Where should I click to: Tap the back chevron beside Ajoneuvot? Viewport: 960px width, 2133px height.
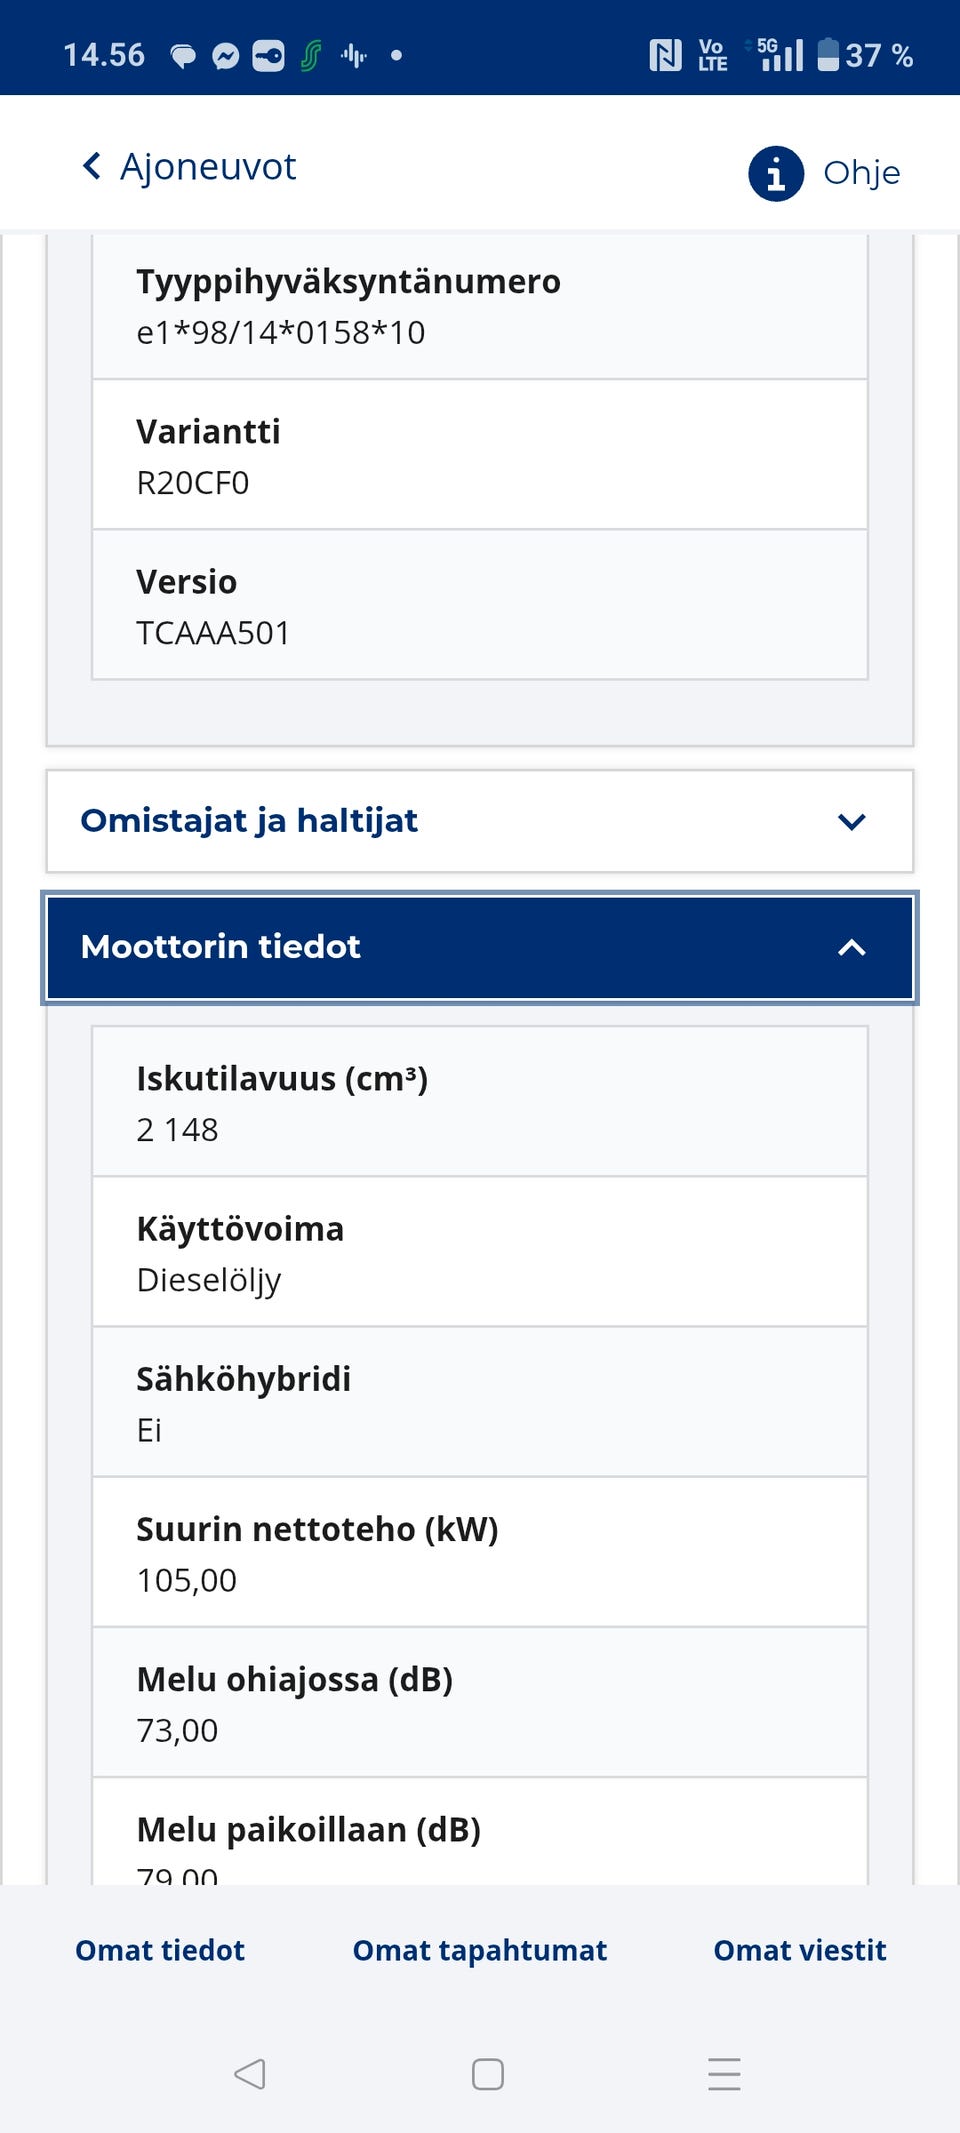click(x=92, y=166)
